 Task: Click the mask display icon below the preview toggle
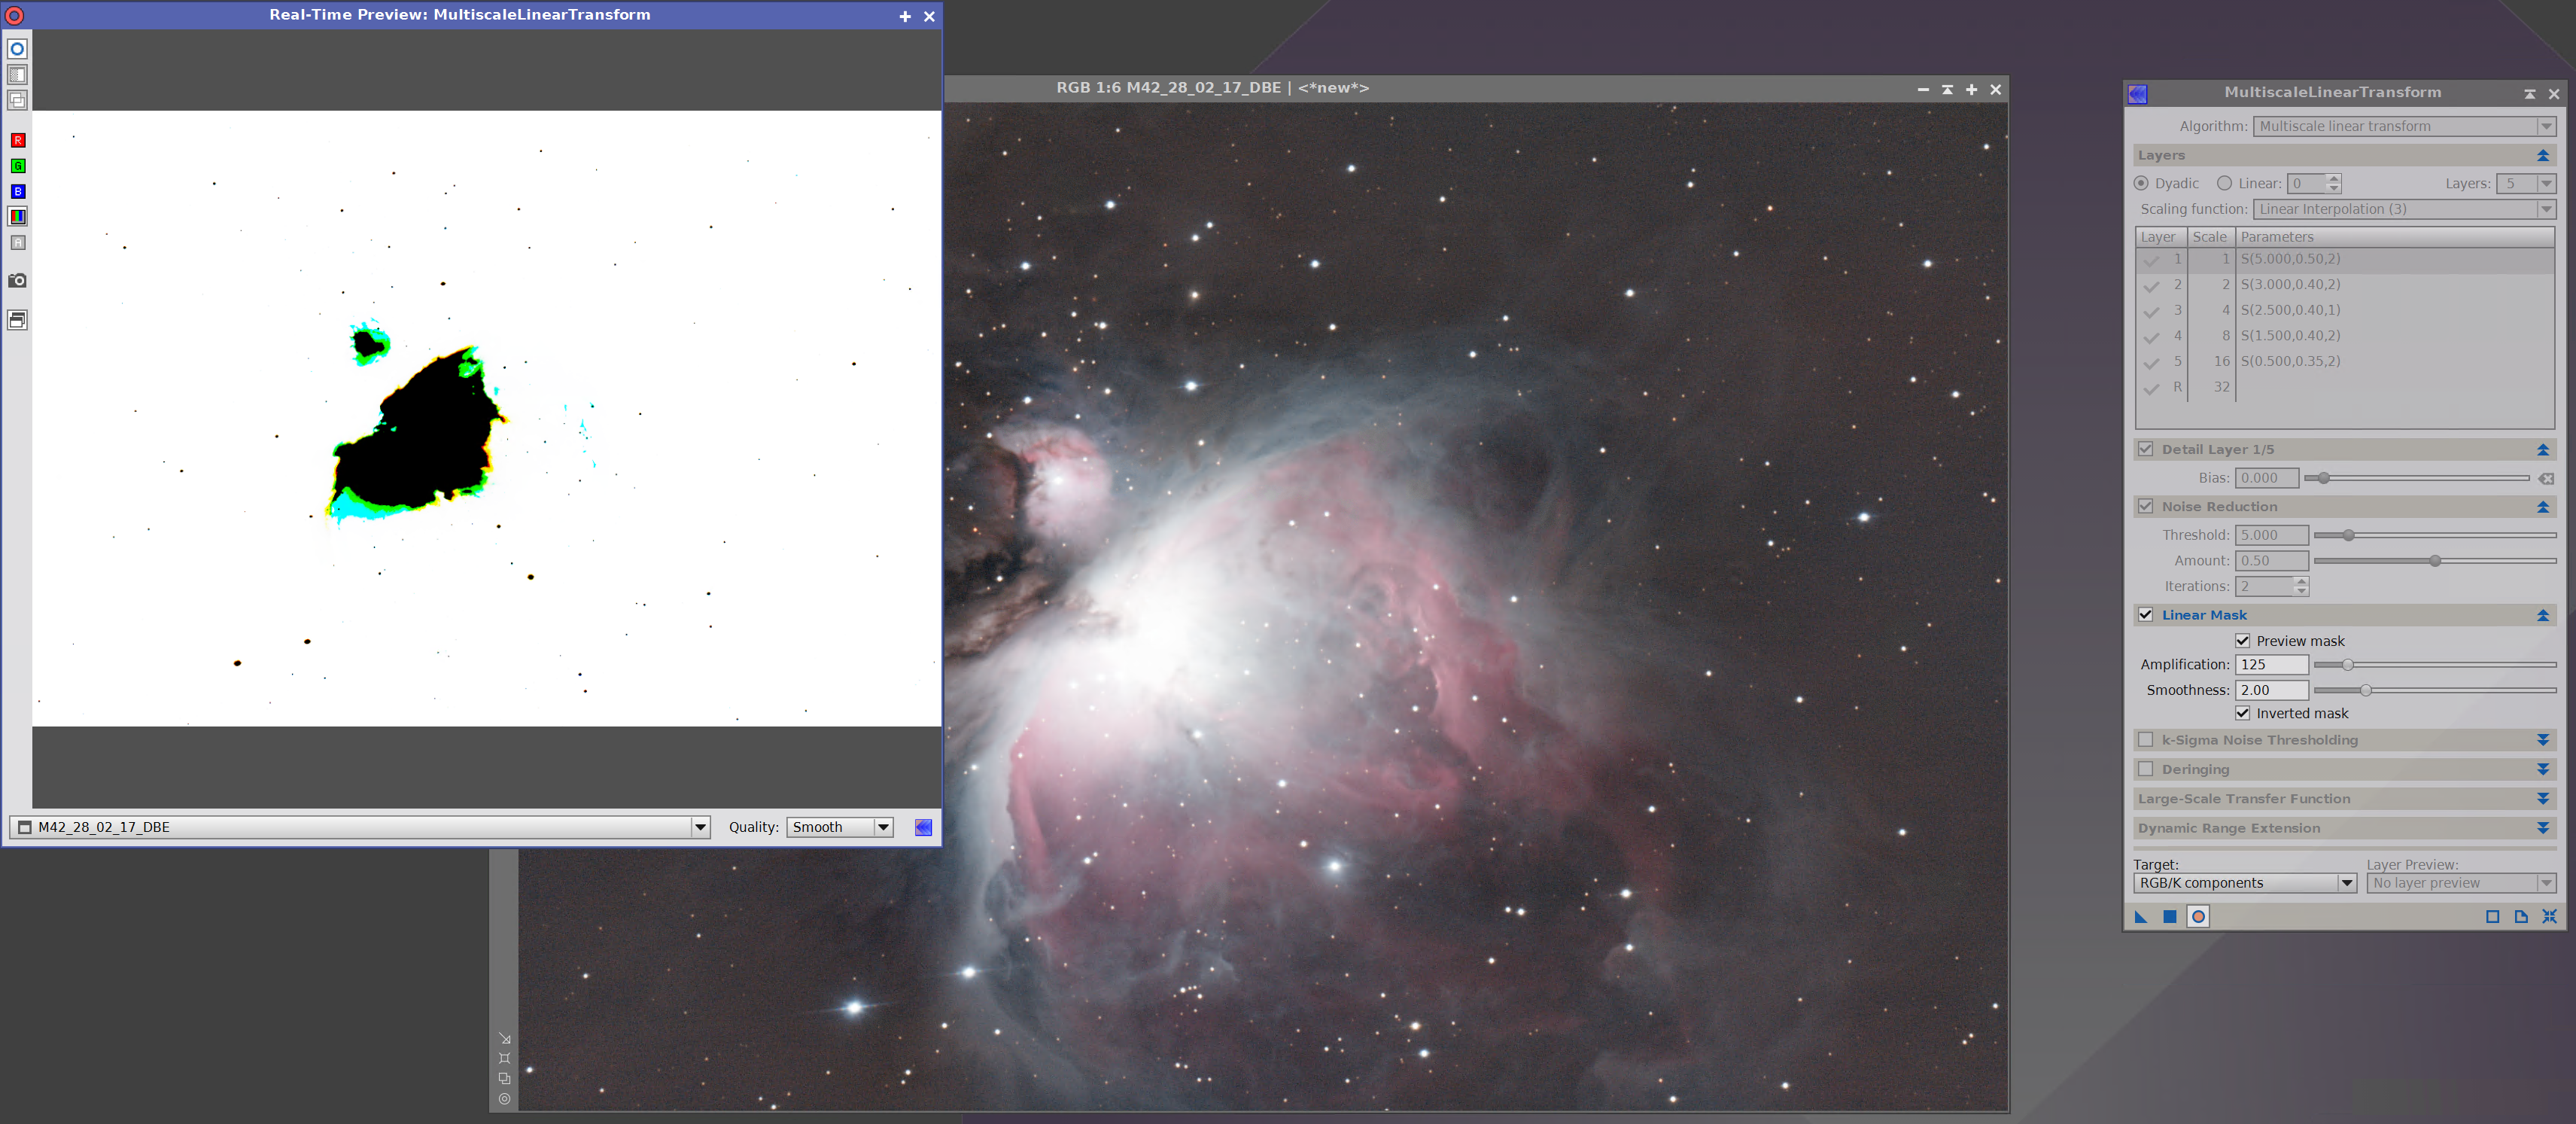point(17,75)
